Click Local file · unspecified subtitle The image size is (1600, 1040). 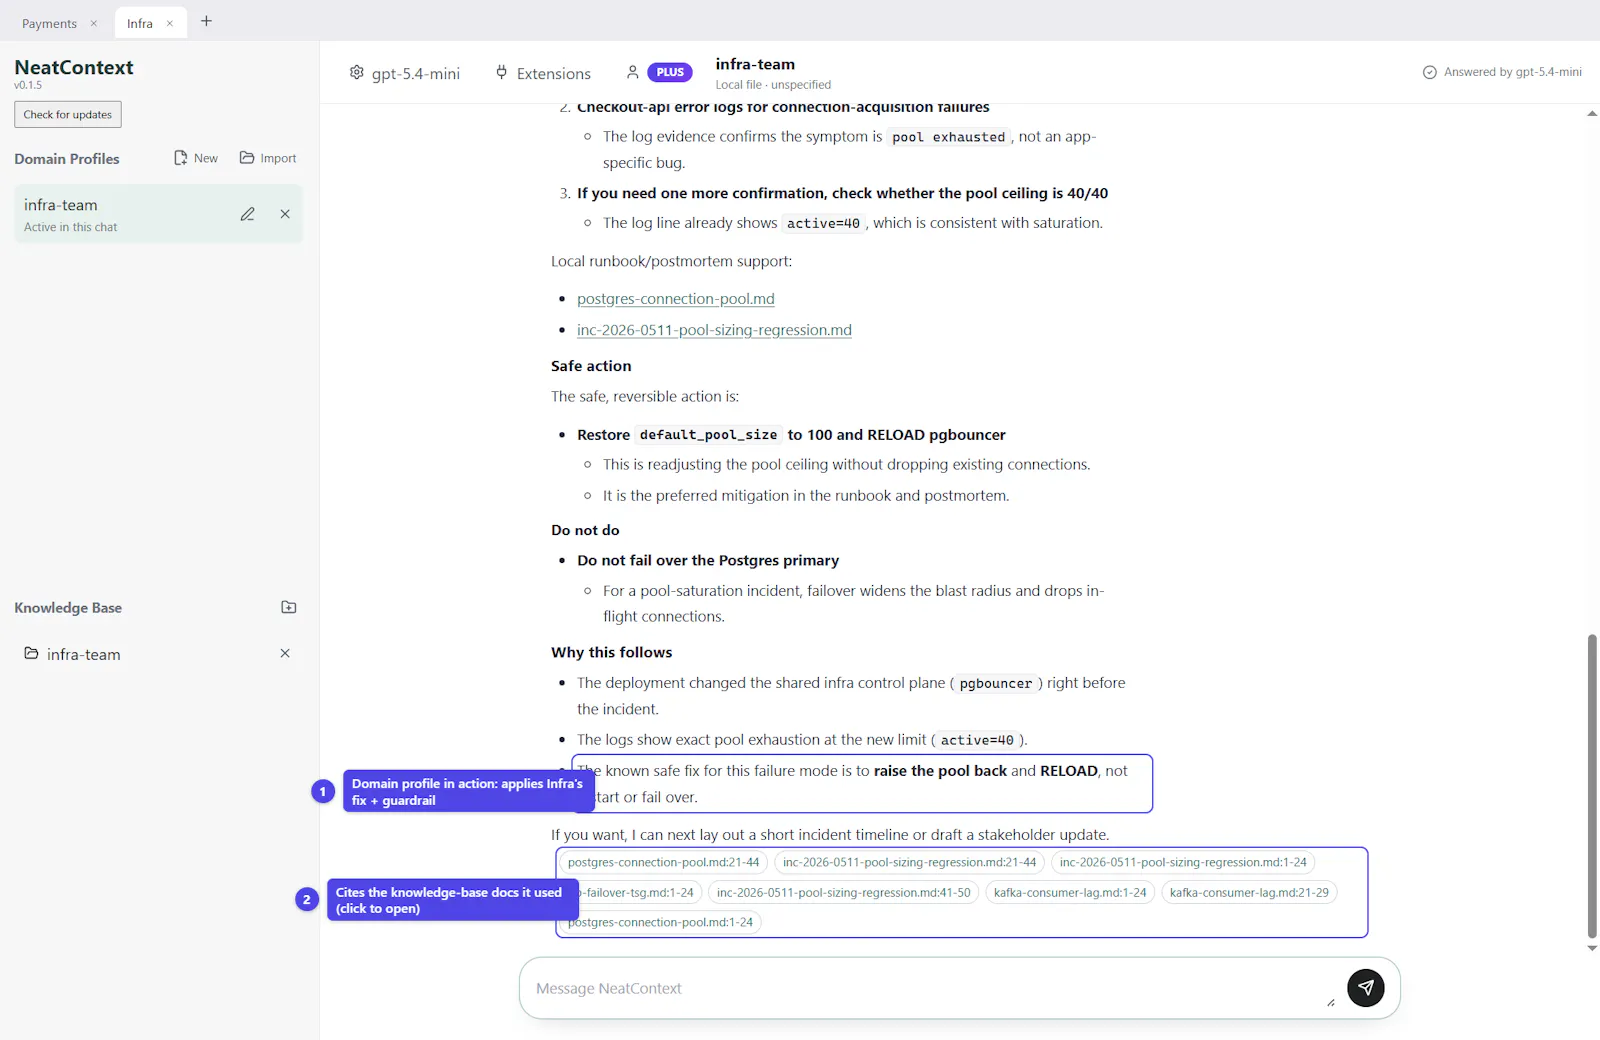(773, 85)
